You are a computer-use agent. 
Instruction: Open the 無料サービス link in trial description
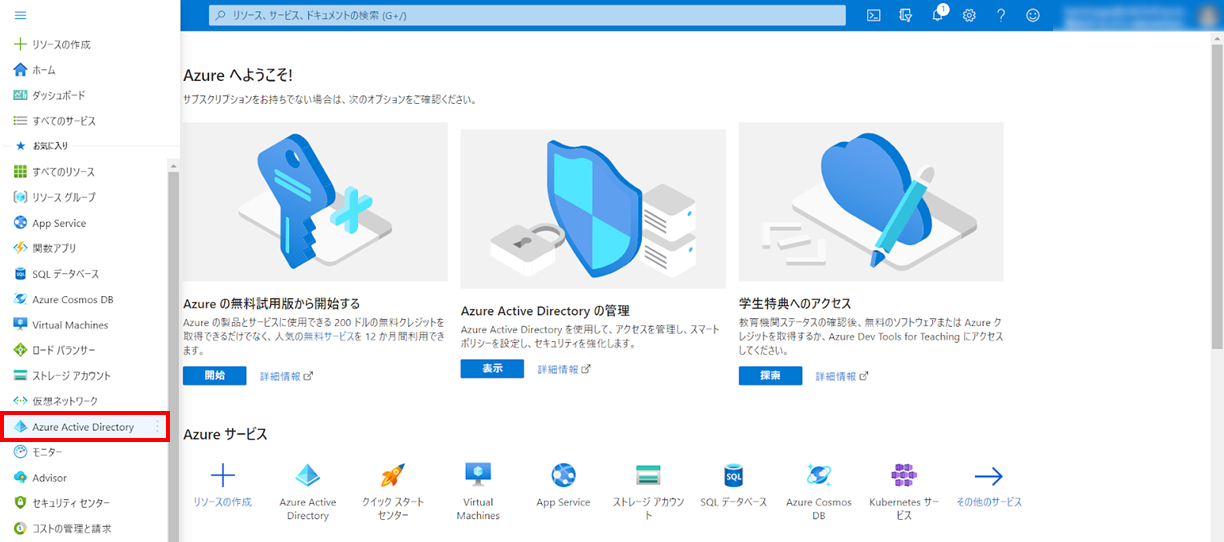(x=327, y=337)
